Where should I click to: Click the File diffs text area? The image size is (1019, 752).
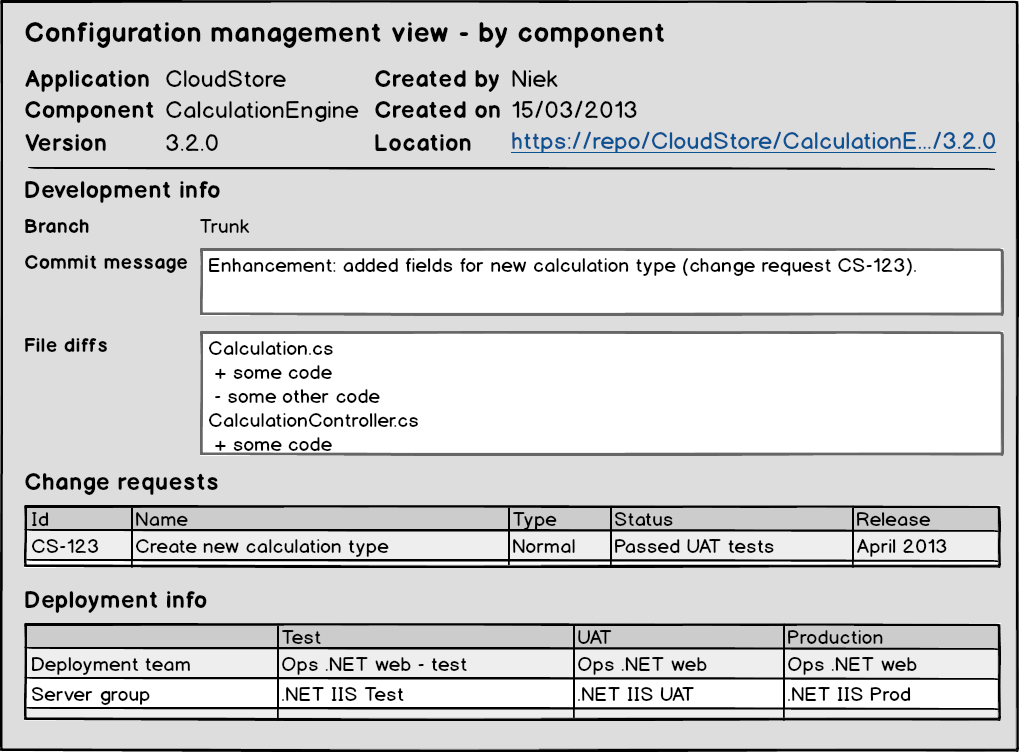coord(601,393)
